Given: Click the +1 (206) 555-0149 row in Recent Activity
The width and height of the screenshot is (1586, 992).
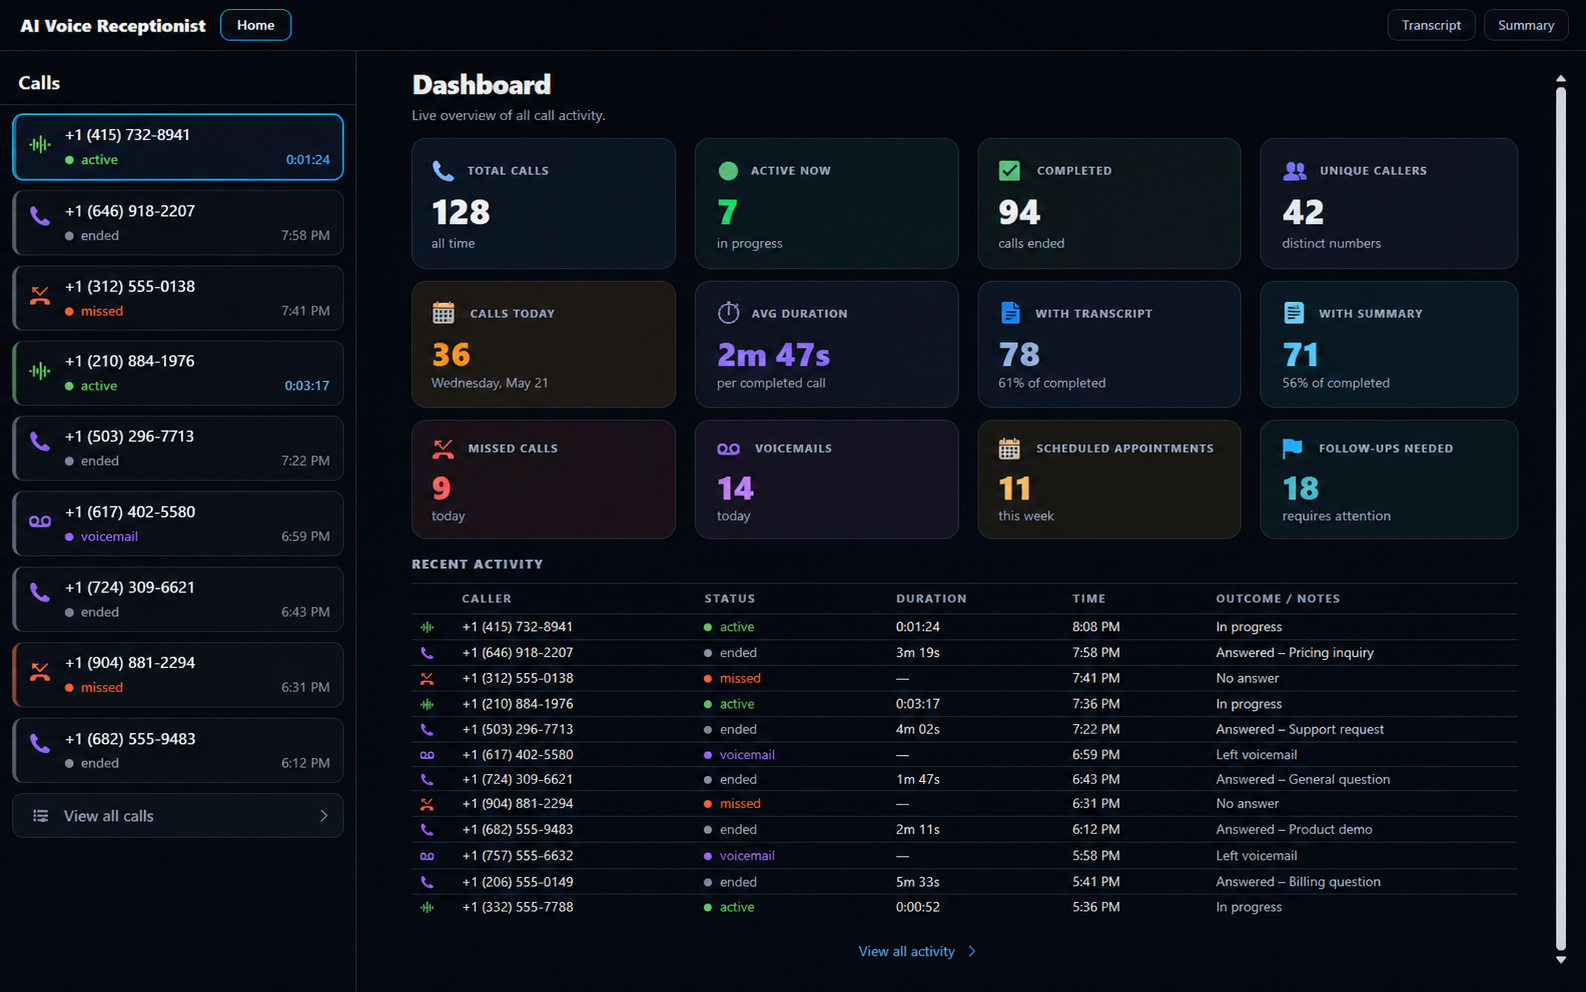Looking at the screenshot, I should 964,882.
